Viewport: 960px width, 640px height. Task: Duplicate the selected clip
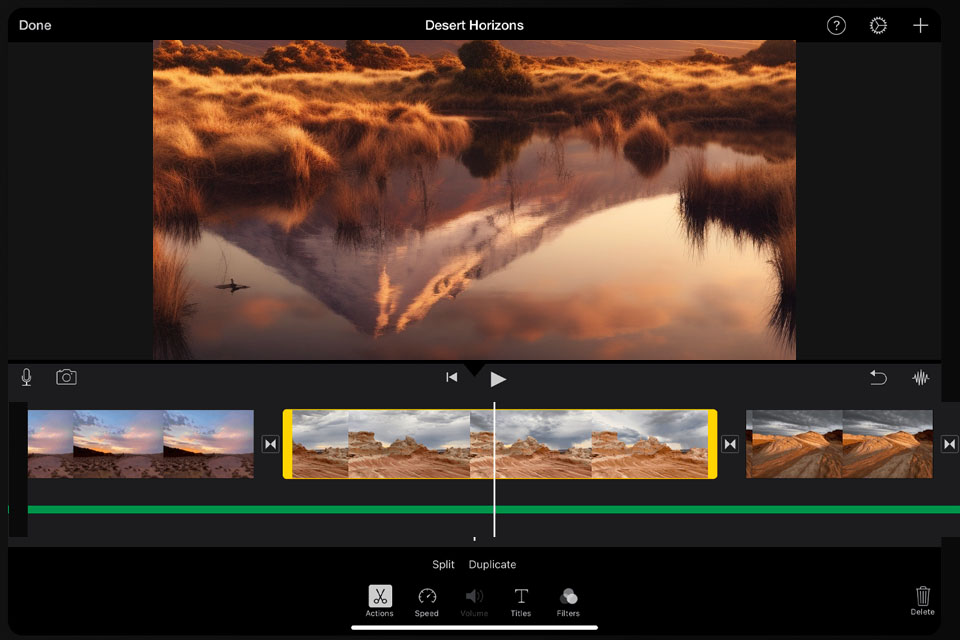492,564
